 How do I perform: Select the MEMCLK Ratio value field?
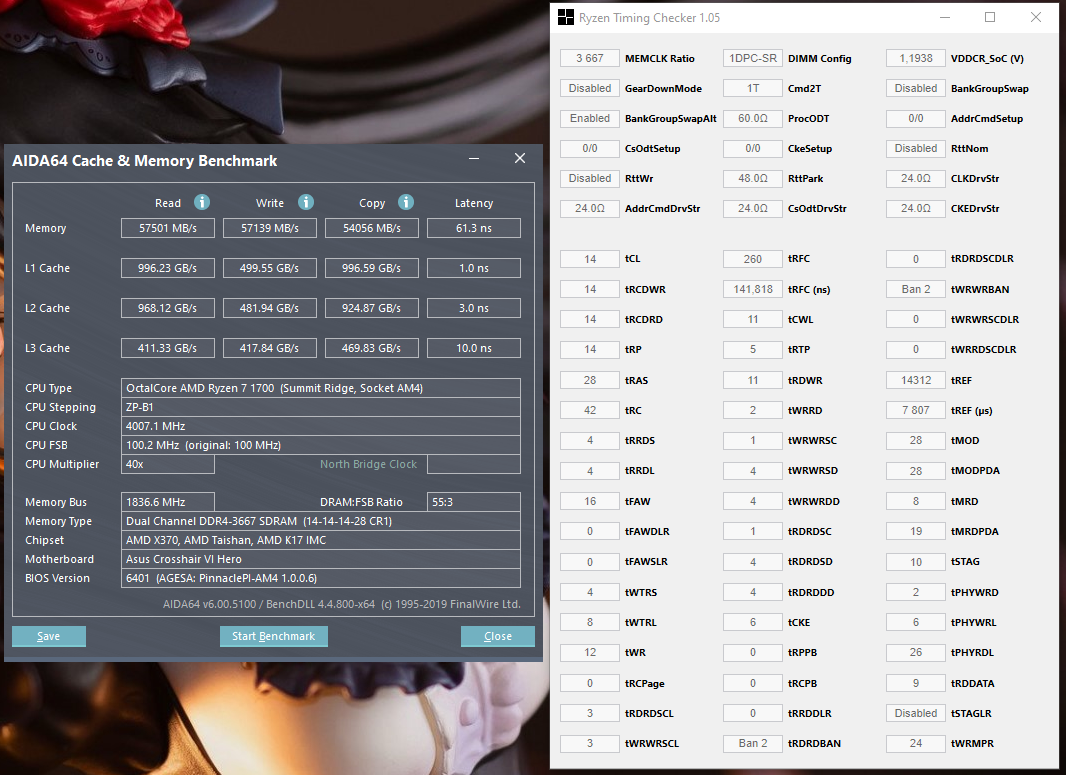[x=589, y=58]
